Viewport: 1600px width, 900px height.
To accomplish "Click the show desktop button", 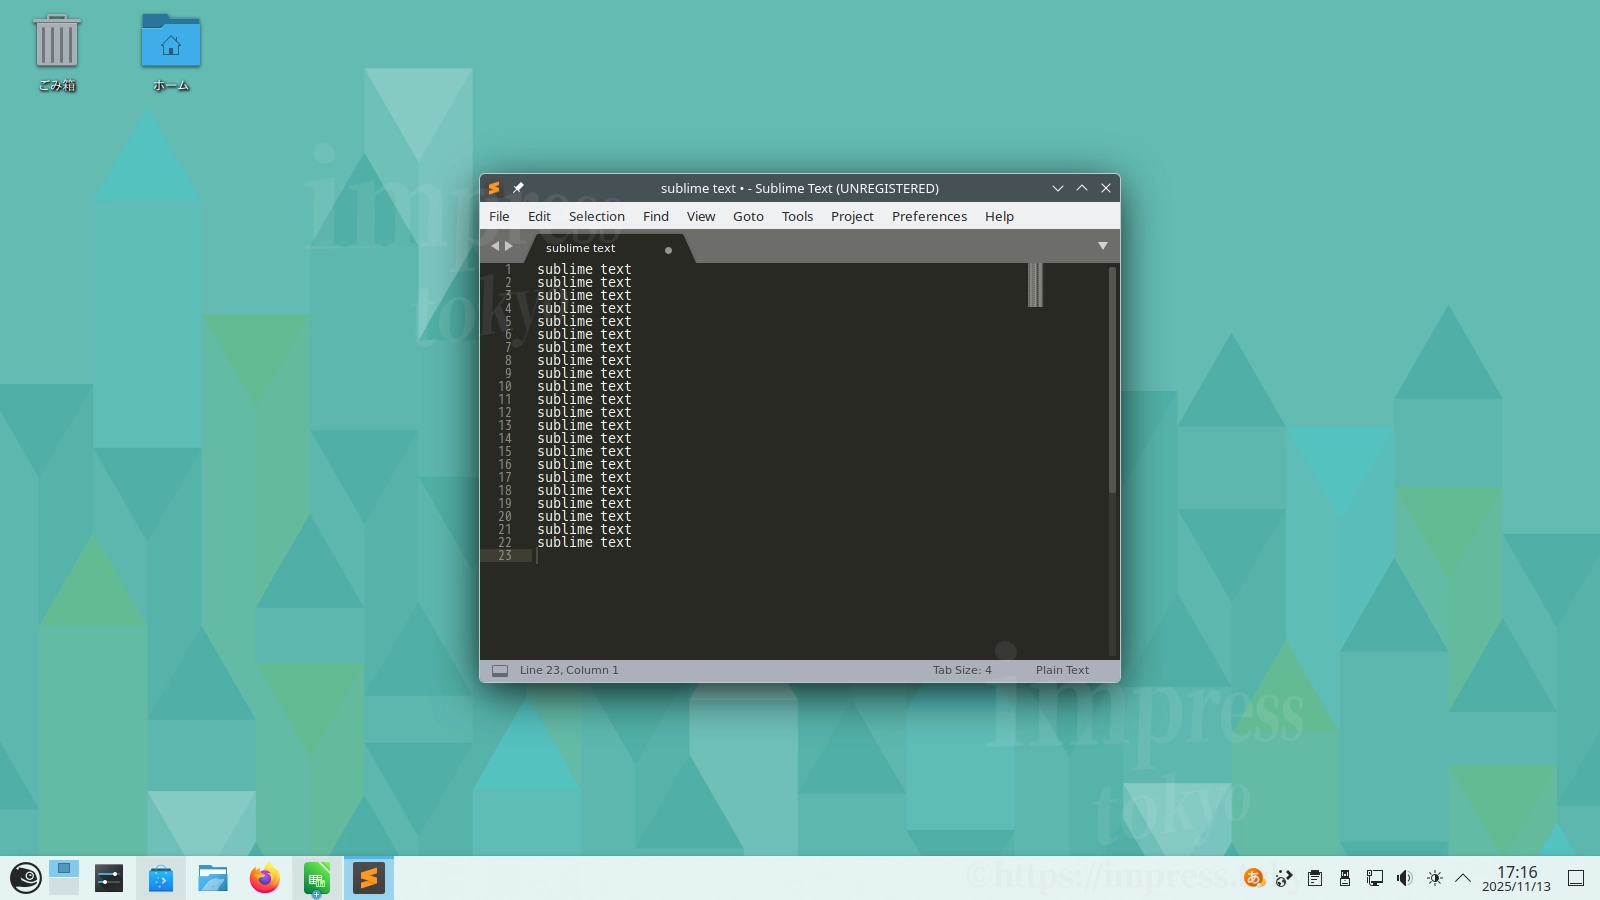I will pyautogui.click(x=1576, y=878).
